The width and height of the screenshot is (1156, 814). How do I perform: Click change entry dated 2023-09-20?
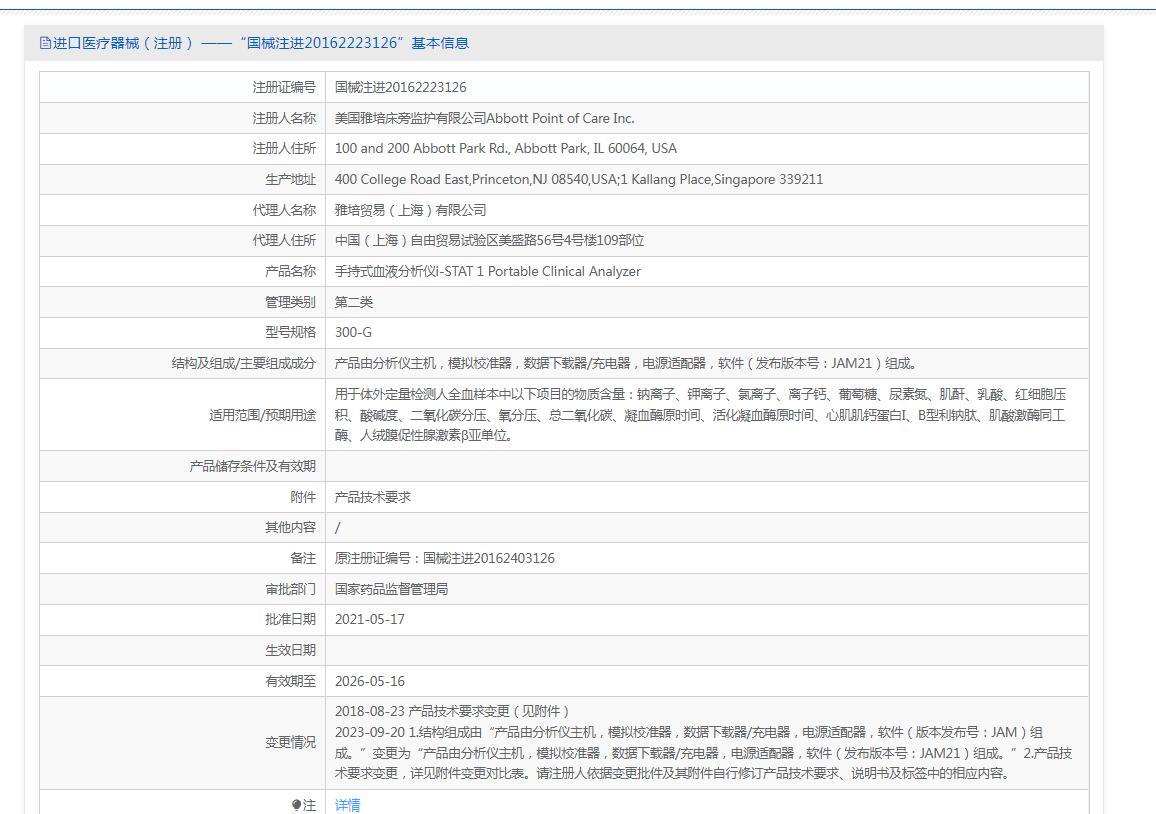coord(703,753)
